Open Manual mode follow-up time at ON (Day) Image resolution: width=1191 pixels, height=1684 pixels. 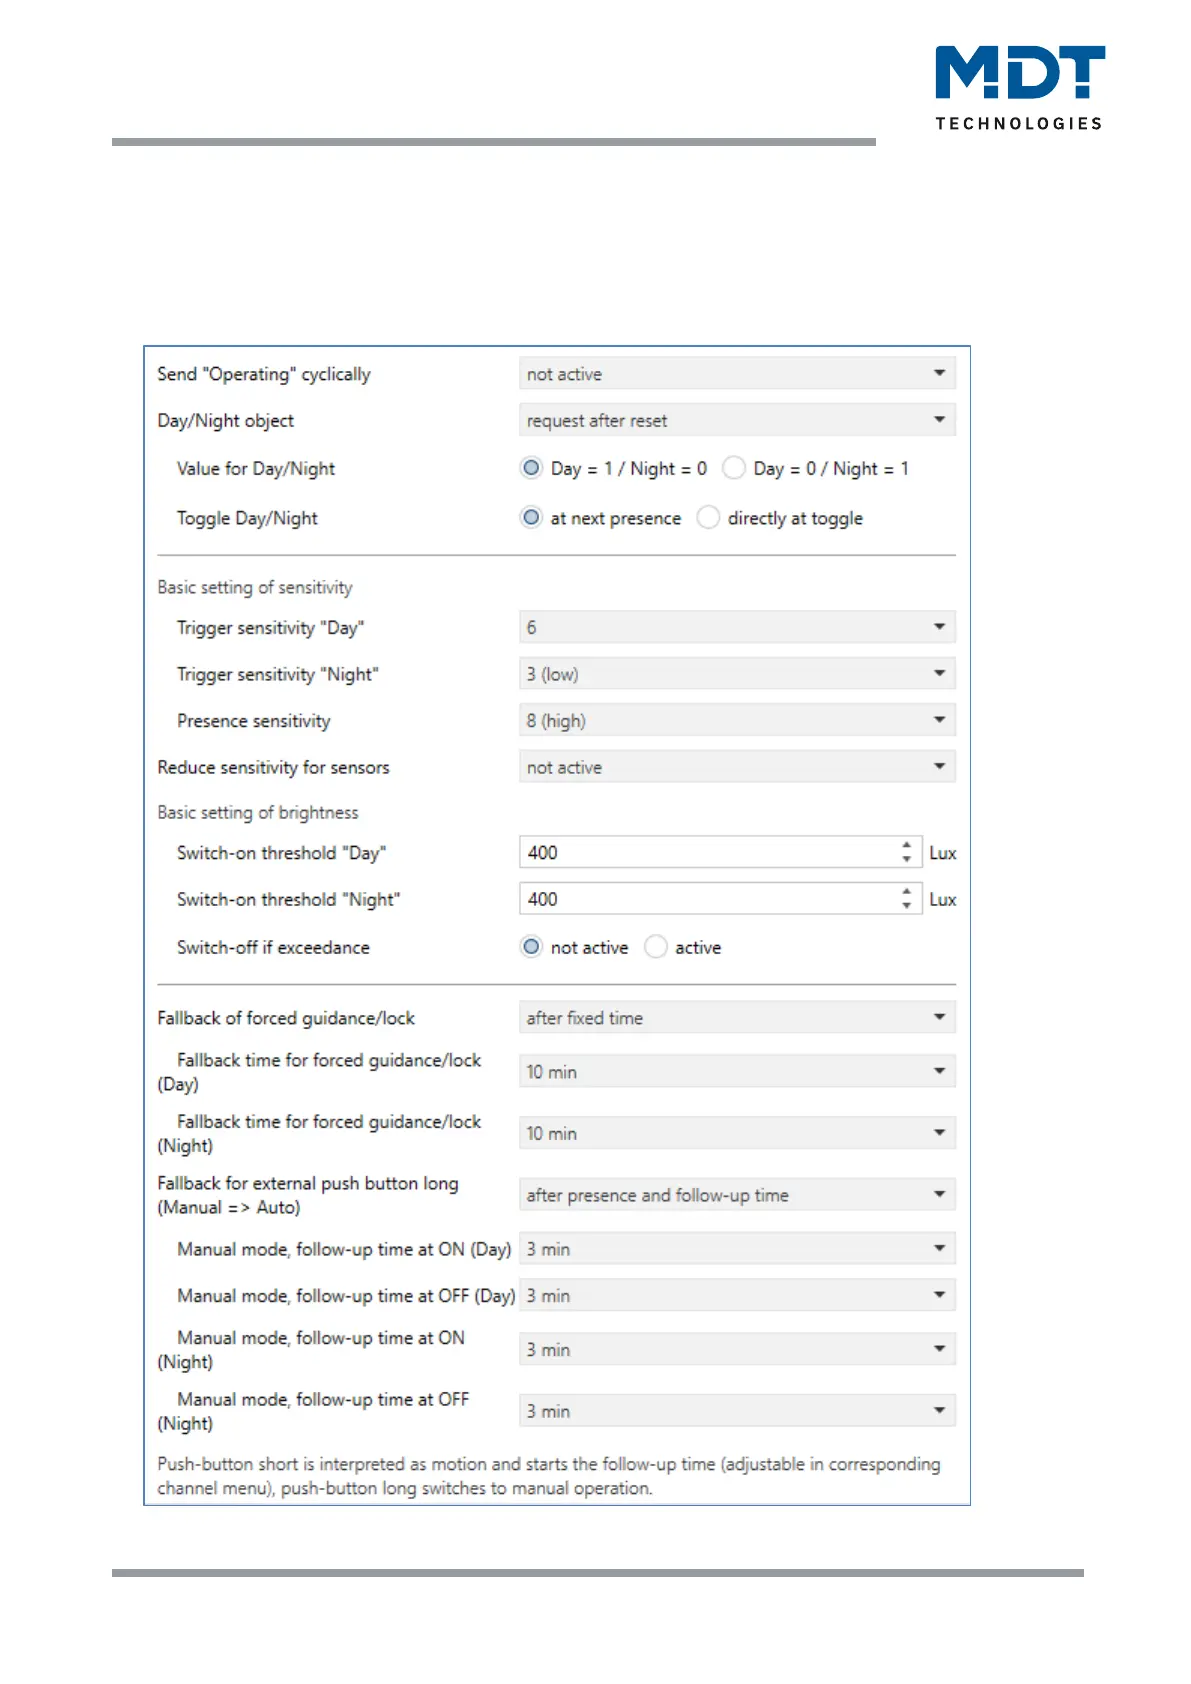pyautogui.click(x=736, y=1249)
